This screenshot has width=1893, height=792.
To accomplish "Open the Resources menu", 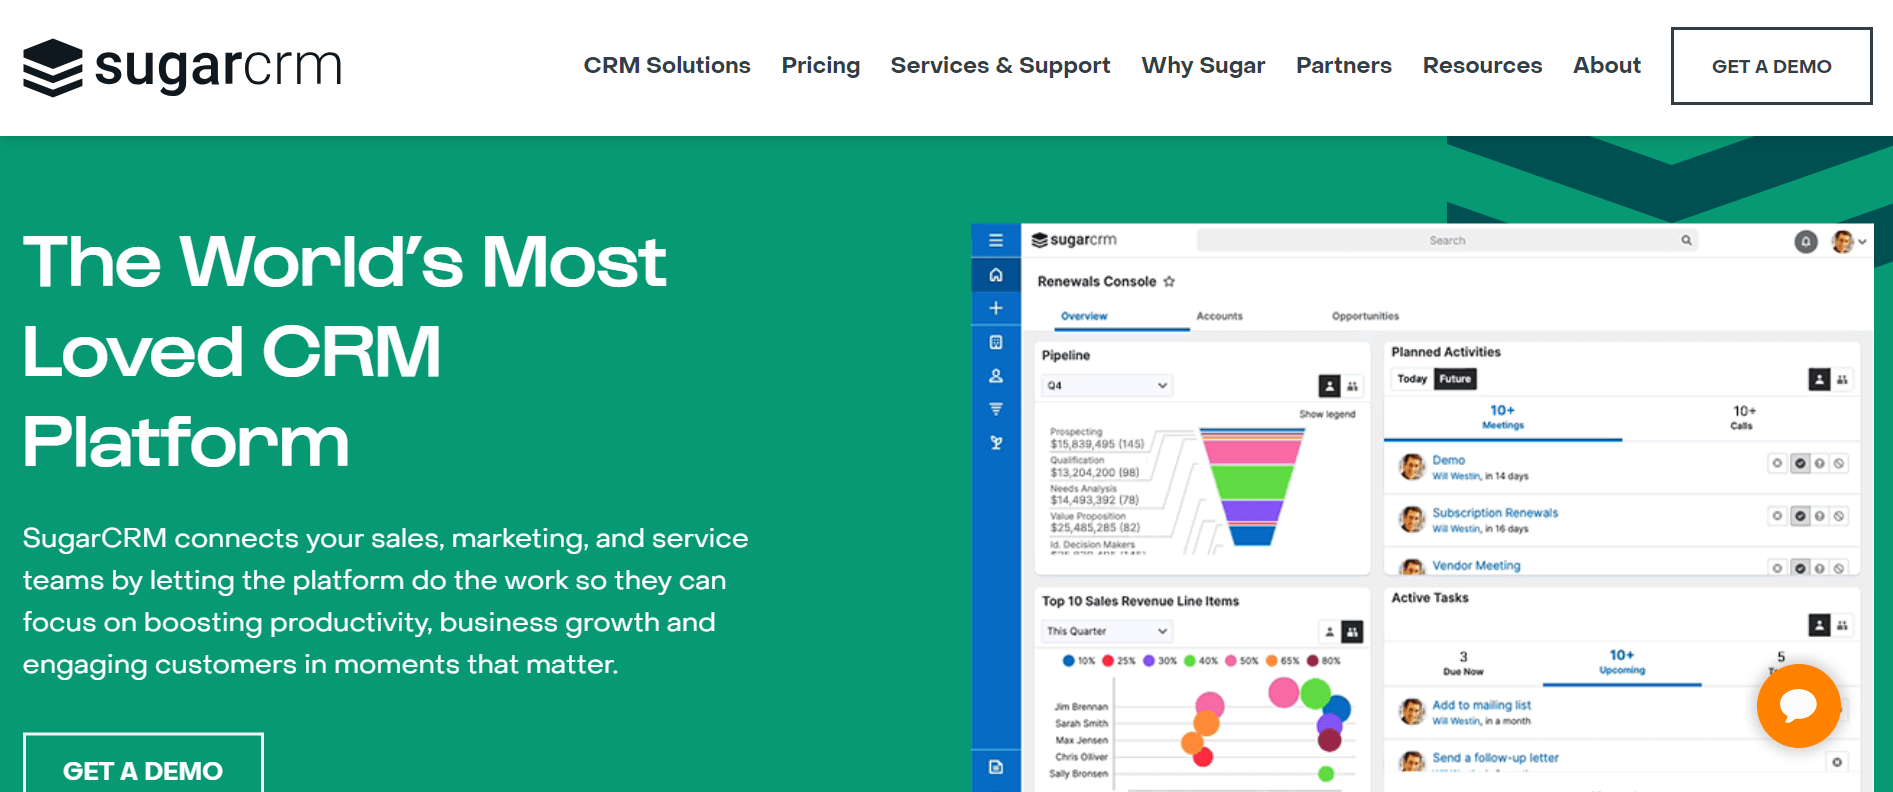I will coord(1482,65).
